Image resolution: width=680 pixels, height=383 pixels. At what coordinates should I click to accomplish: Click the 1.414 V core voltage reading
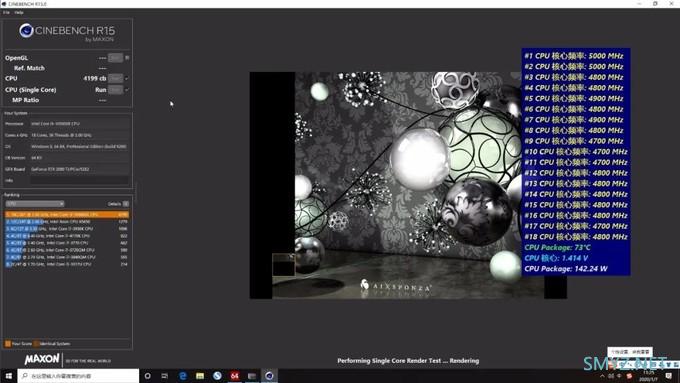556,258
